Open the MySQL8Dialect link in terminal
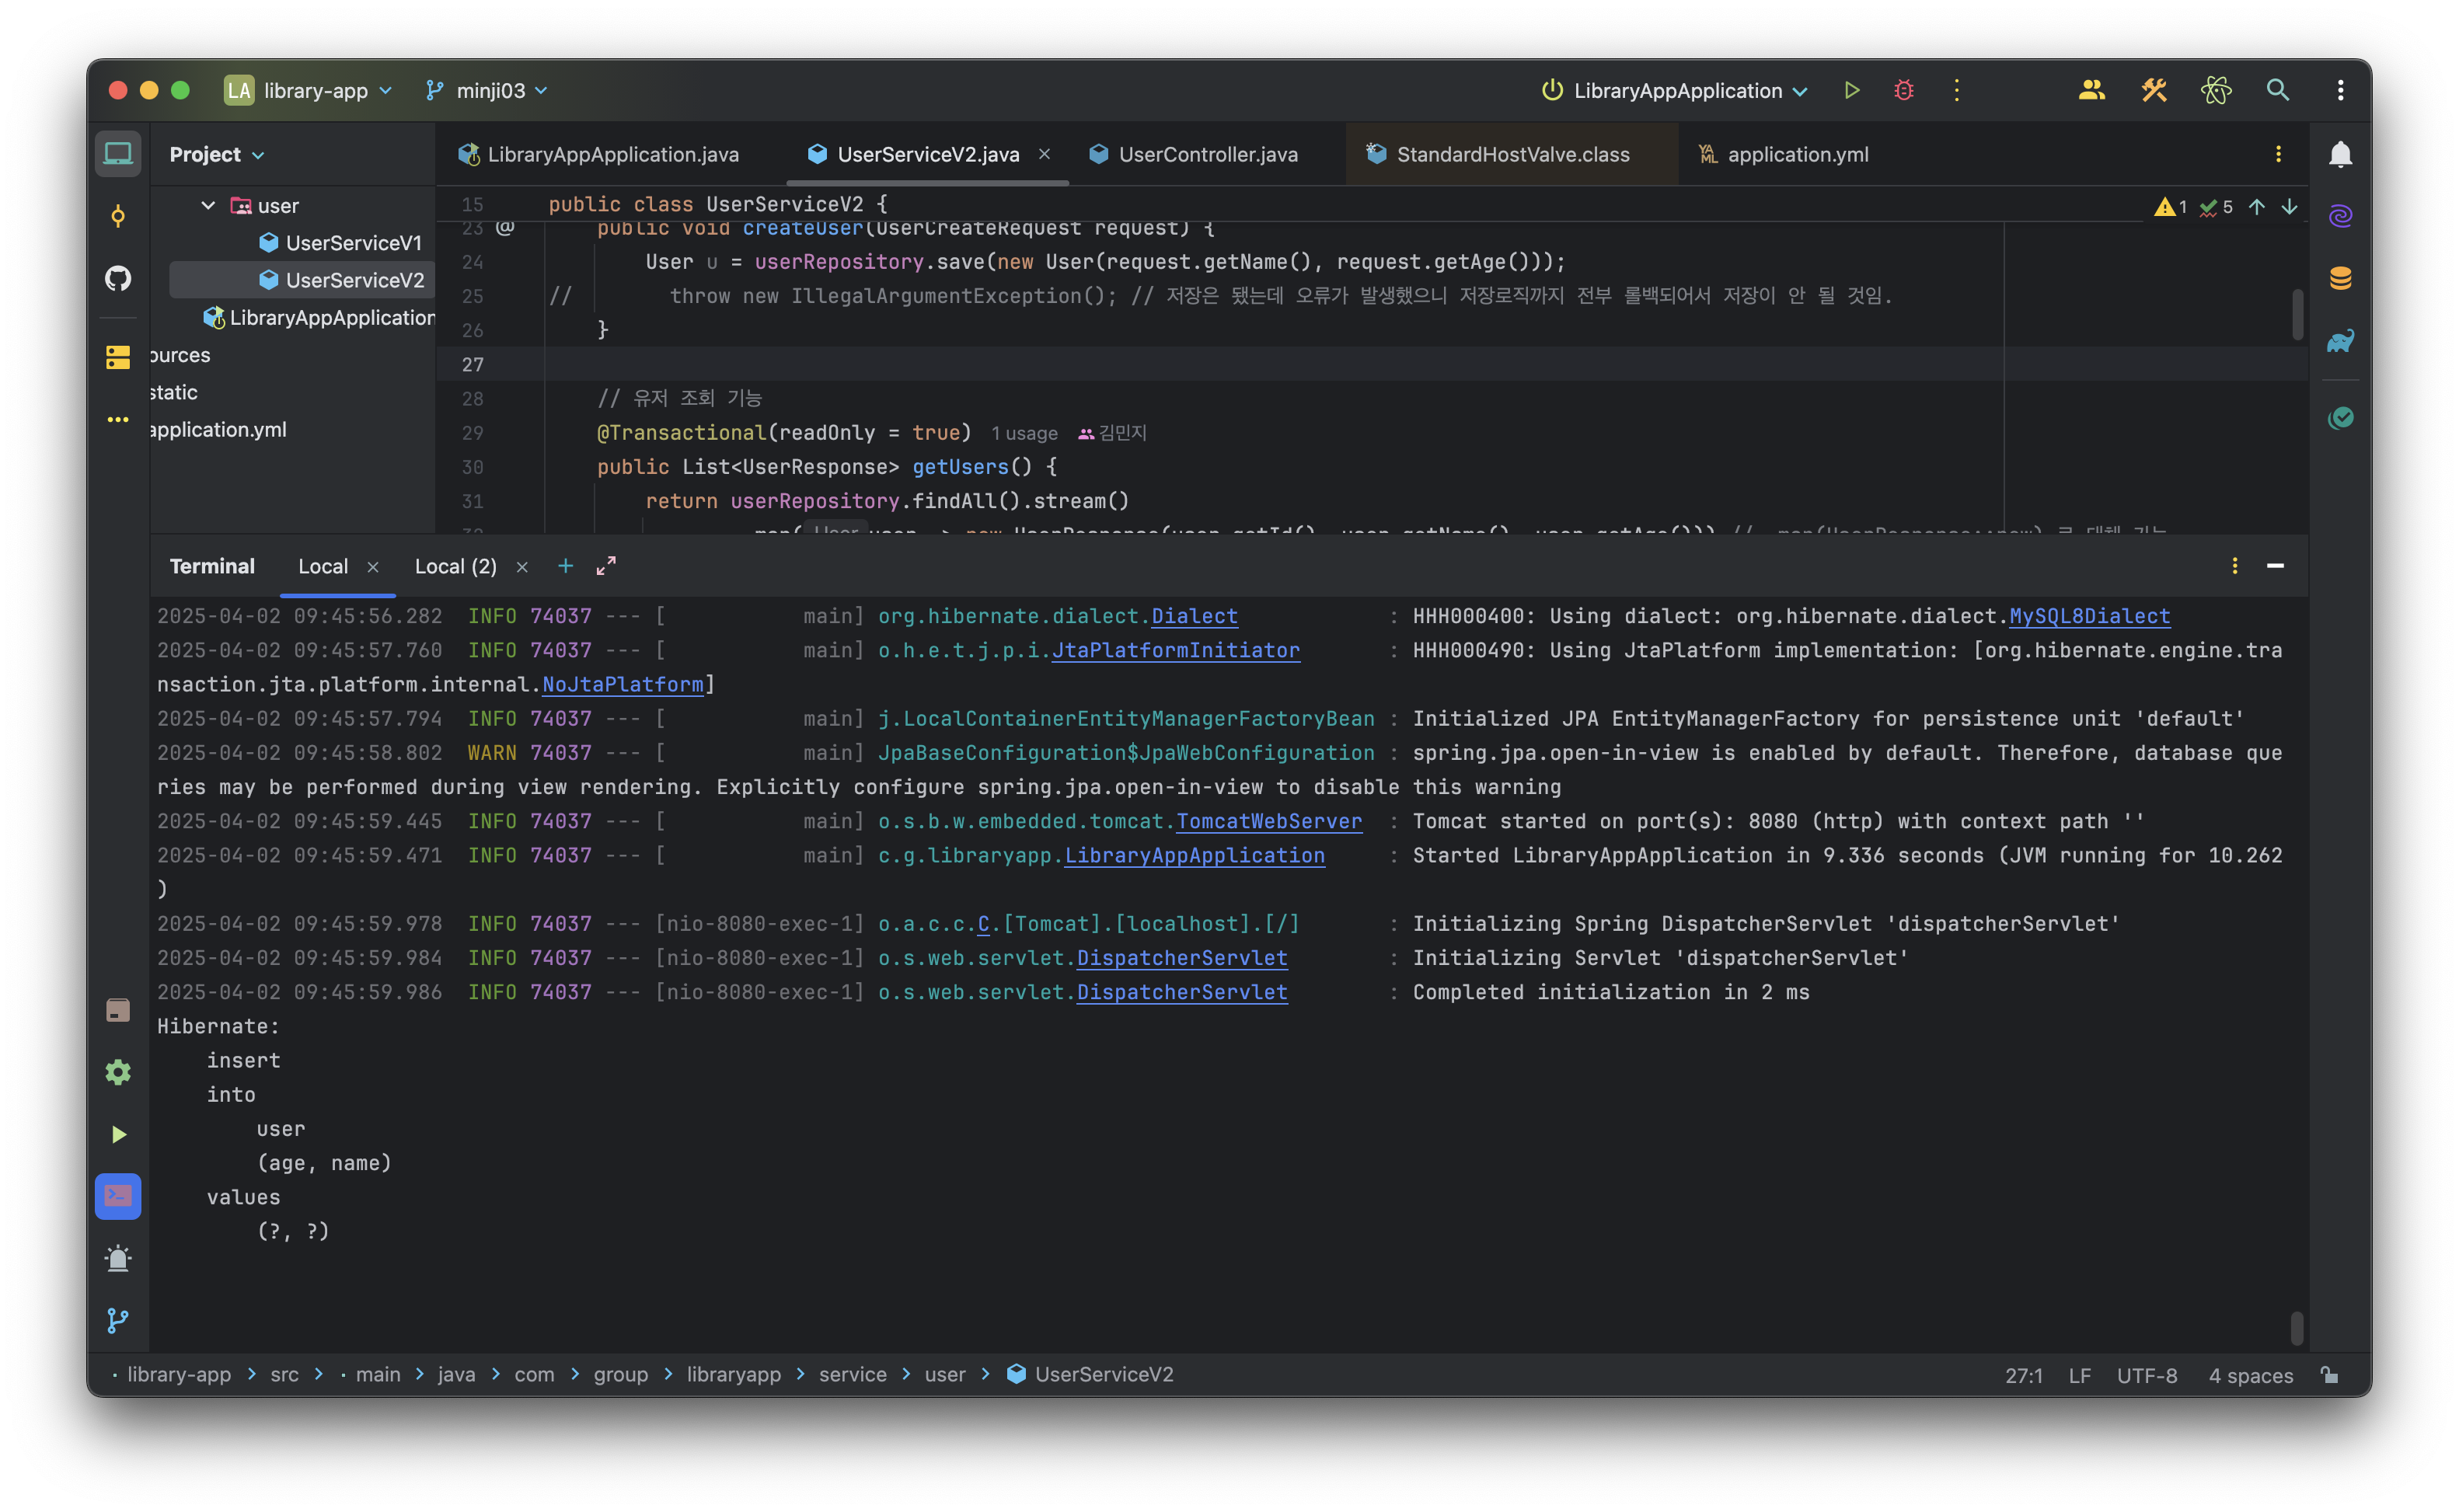 click(x=2090, y=616)
